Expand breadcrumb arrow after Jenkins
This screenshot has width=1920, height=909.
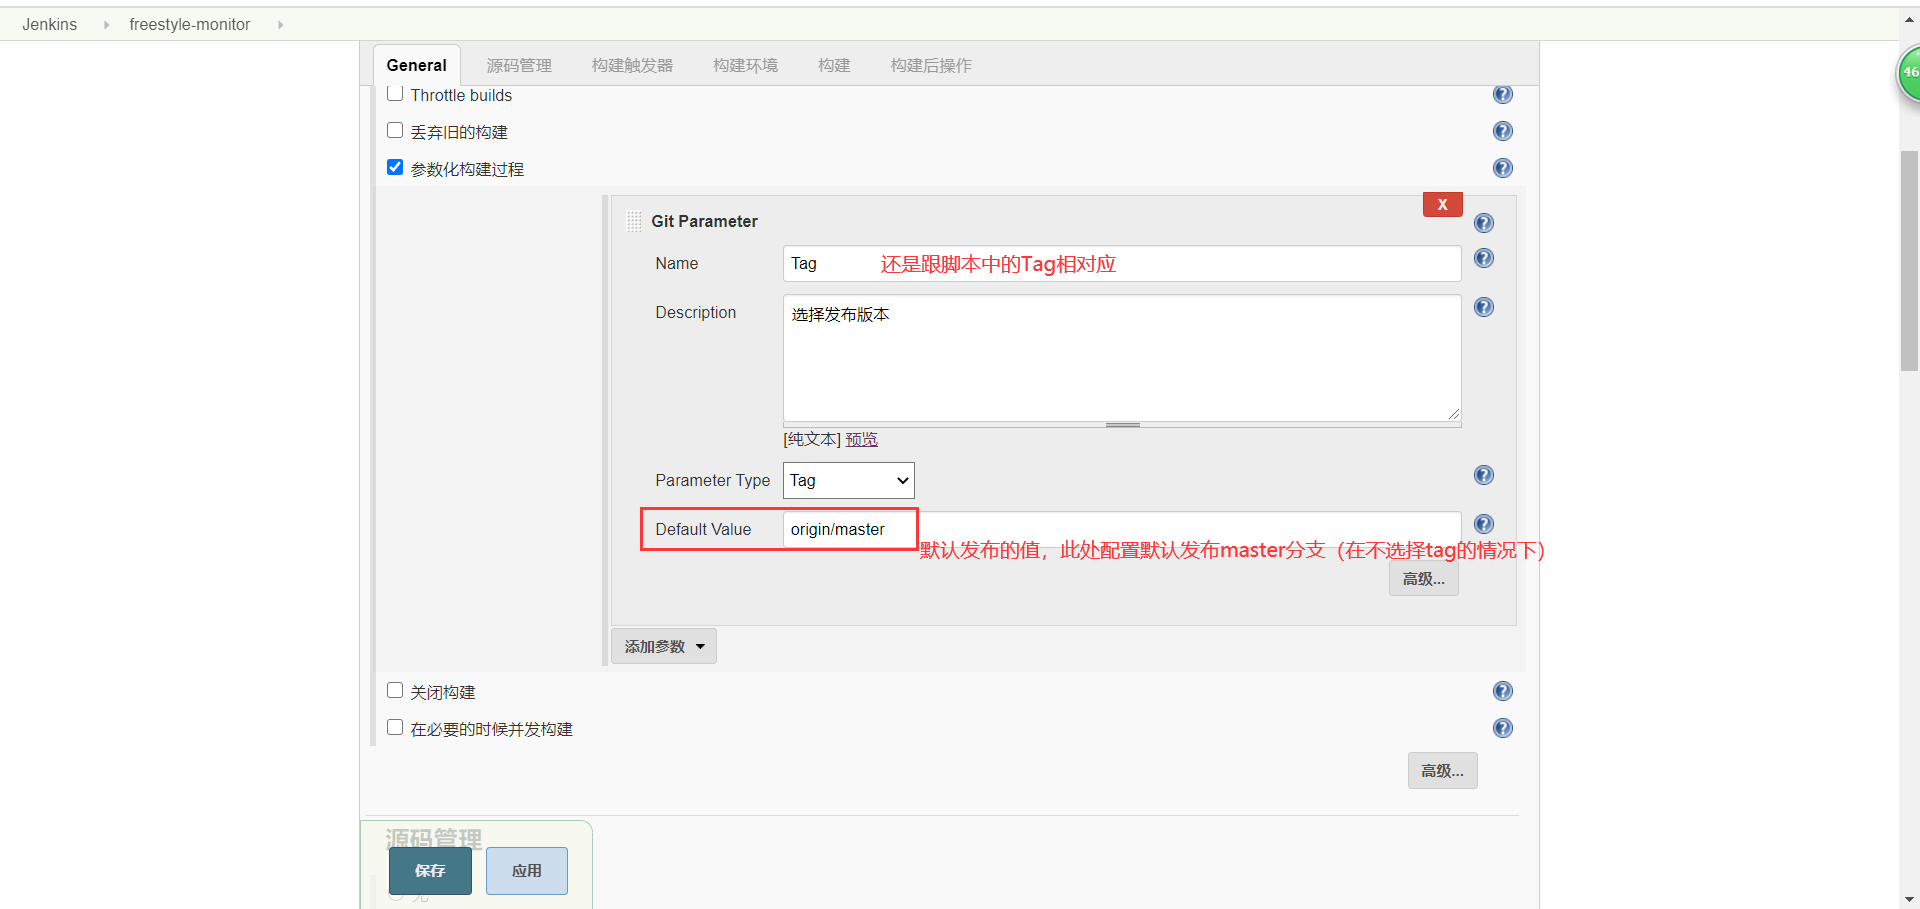pos(106,25)
